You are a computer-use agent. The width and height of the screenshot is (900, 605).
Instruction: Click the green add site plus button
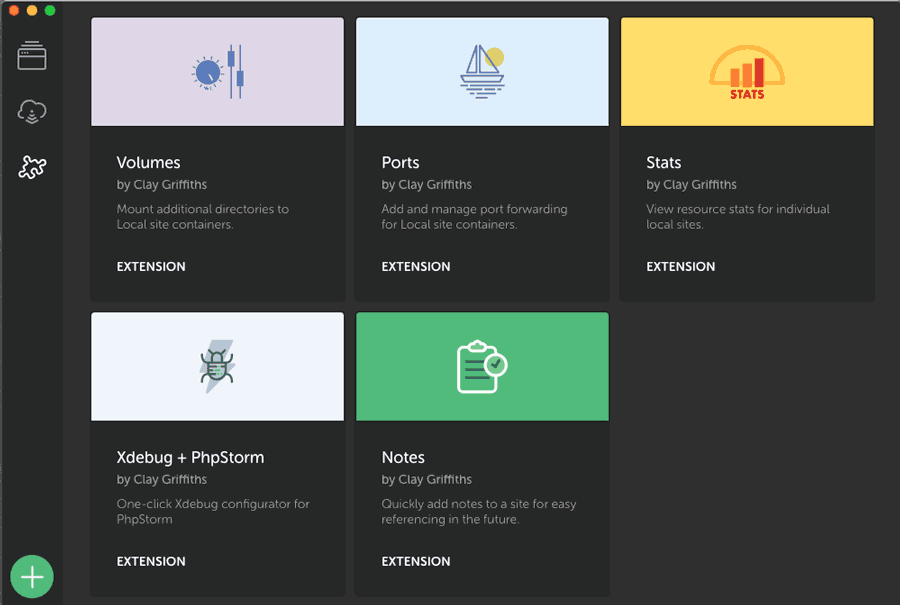(x=32, y=577)
